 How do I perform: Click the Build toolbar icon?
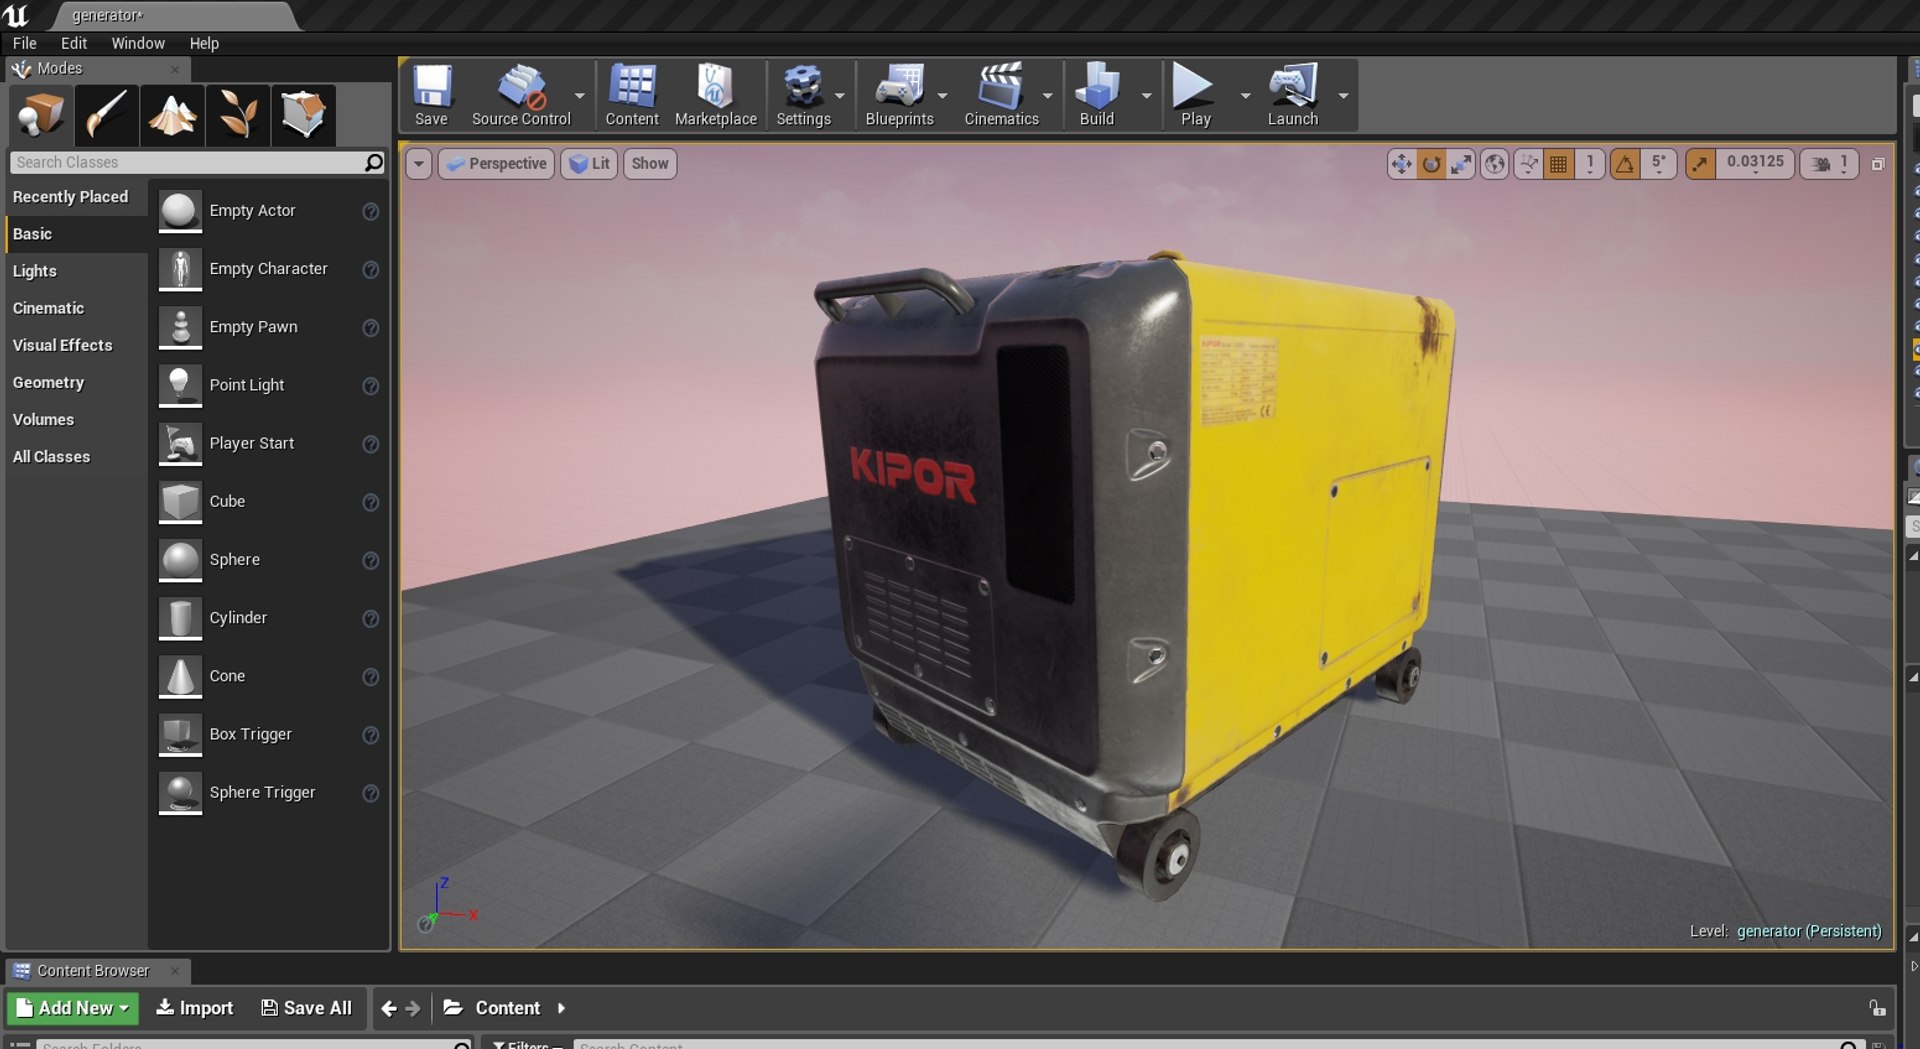1097,96
